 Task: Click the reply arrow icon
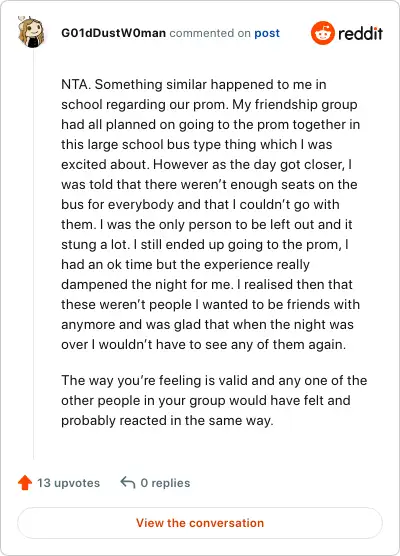point(128,483)
